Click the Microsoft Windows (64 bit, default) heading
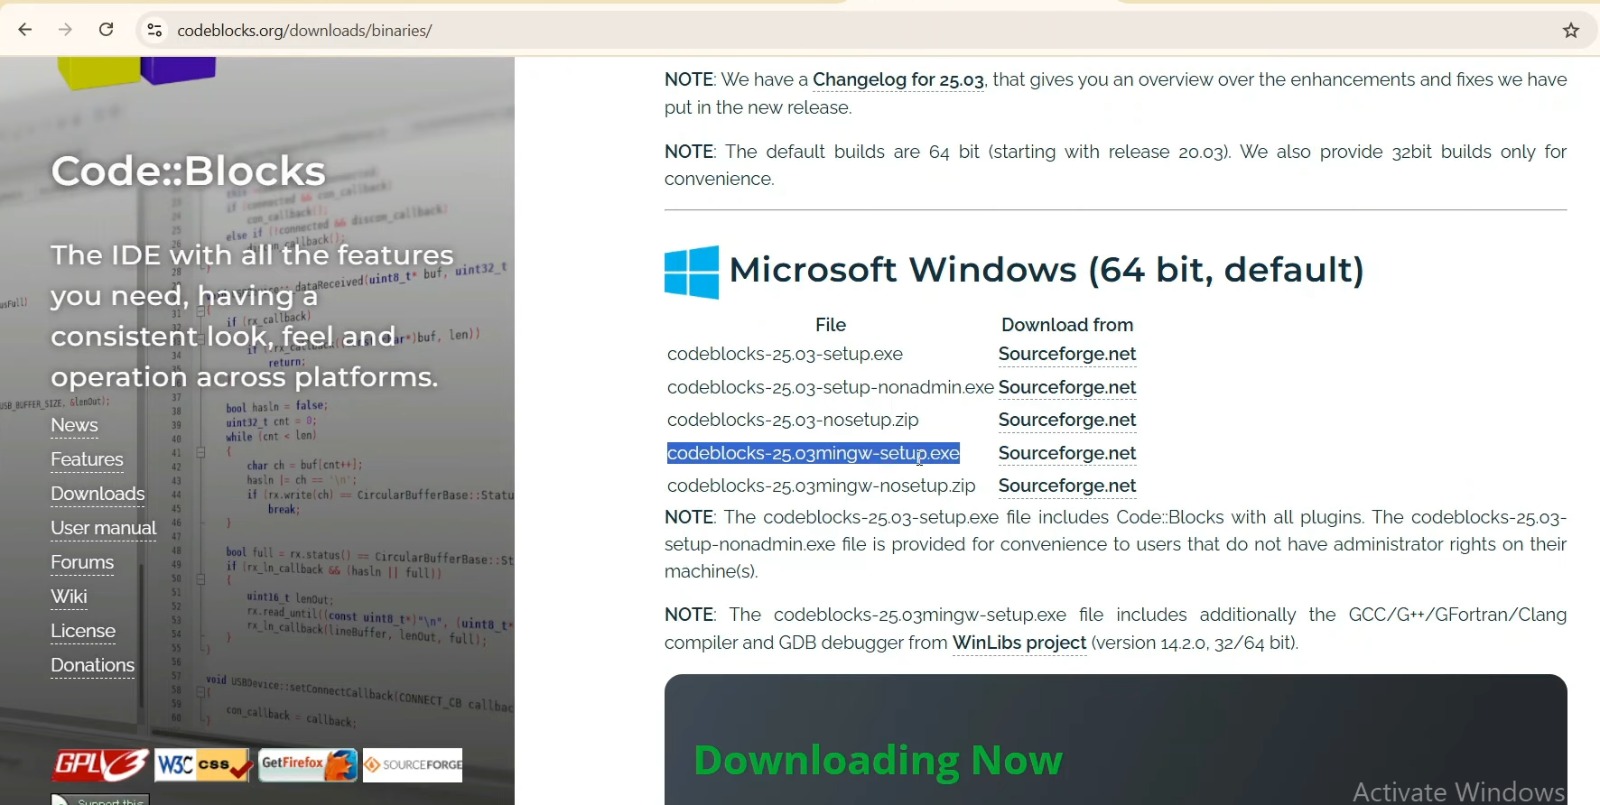1600x805 pixels. tap(1046, 270)
